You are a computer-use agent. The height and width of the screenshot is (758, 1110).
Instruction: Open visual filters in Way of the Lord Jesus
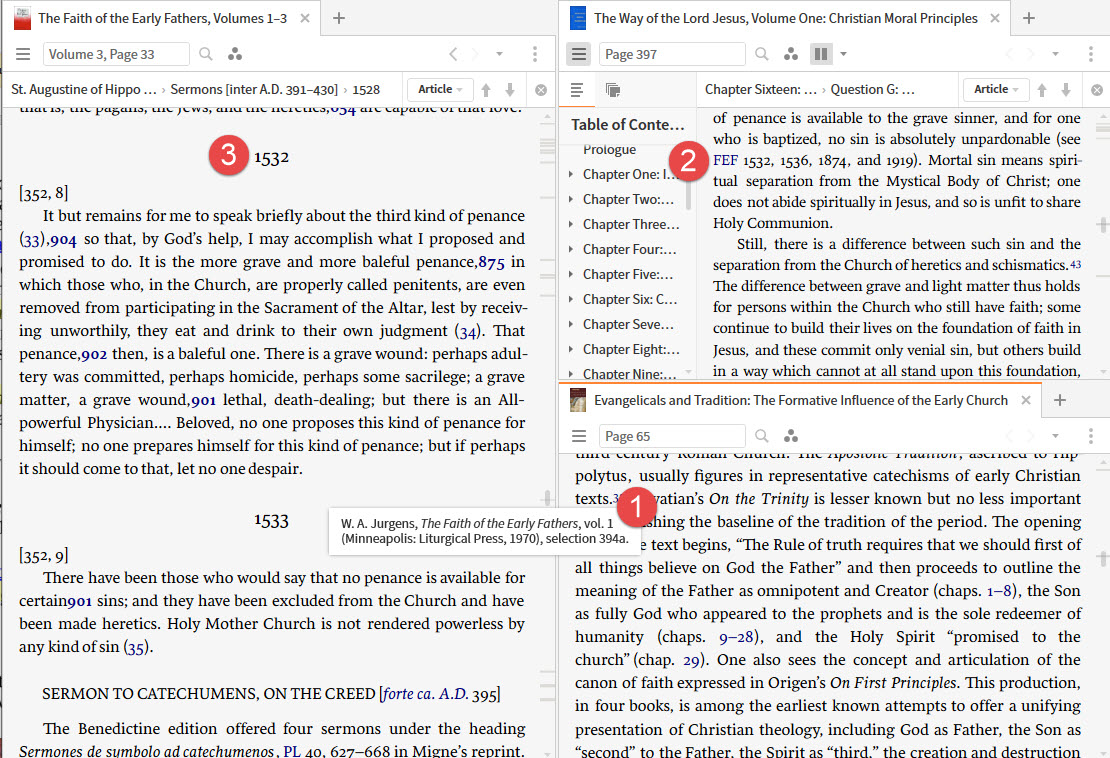coord(791,54)
